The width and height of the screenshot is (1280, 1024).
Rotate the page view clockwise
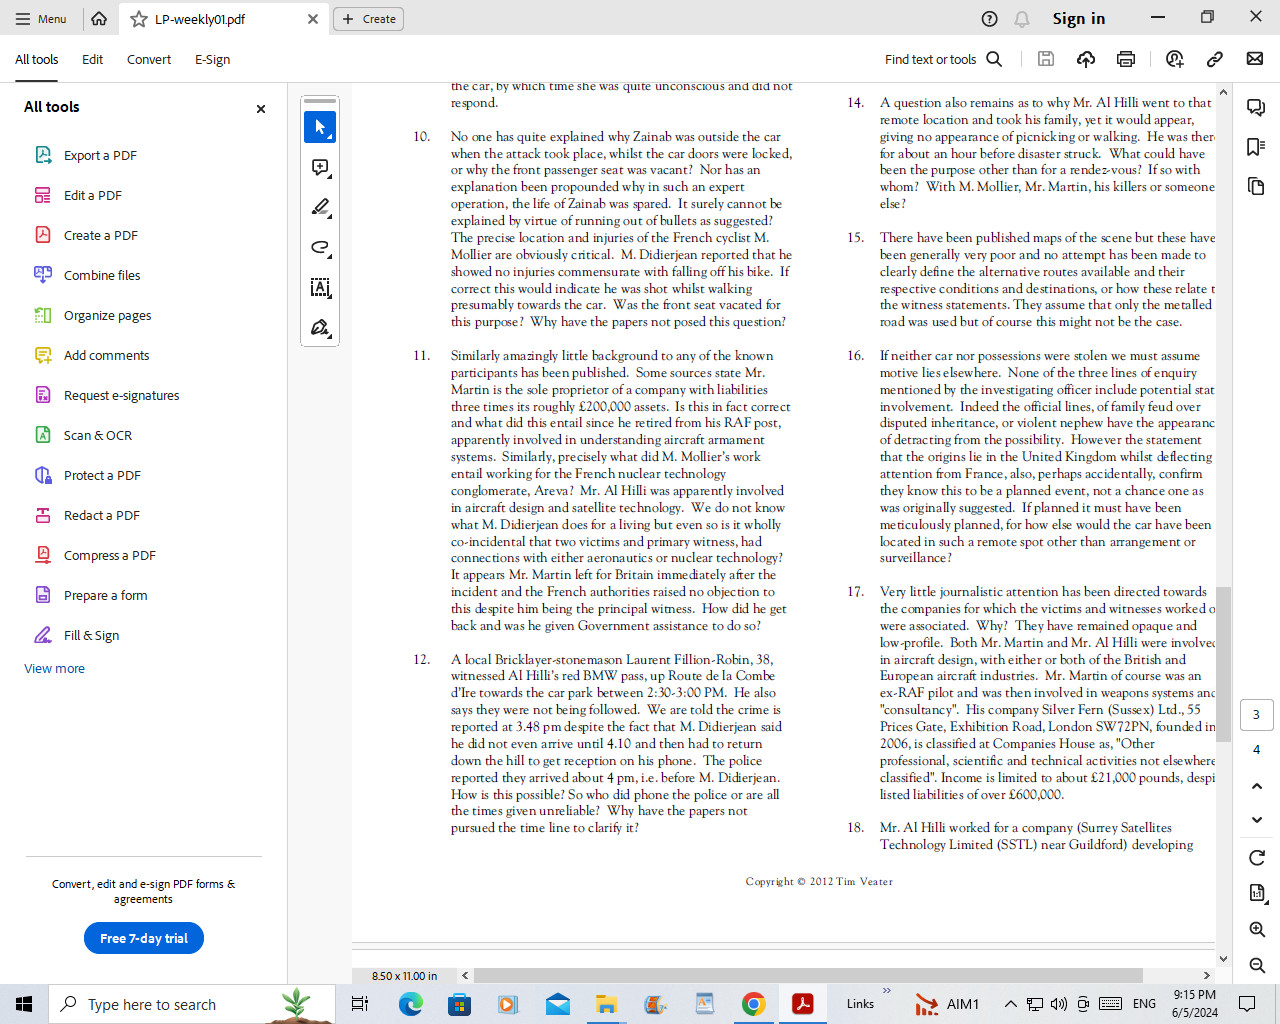point(1257,857)
